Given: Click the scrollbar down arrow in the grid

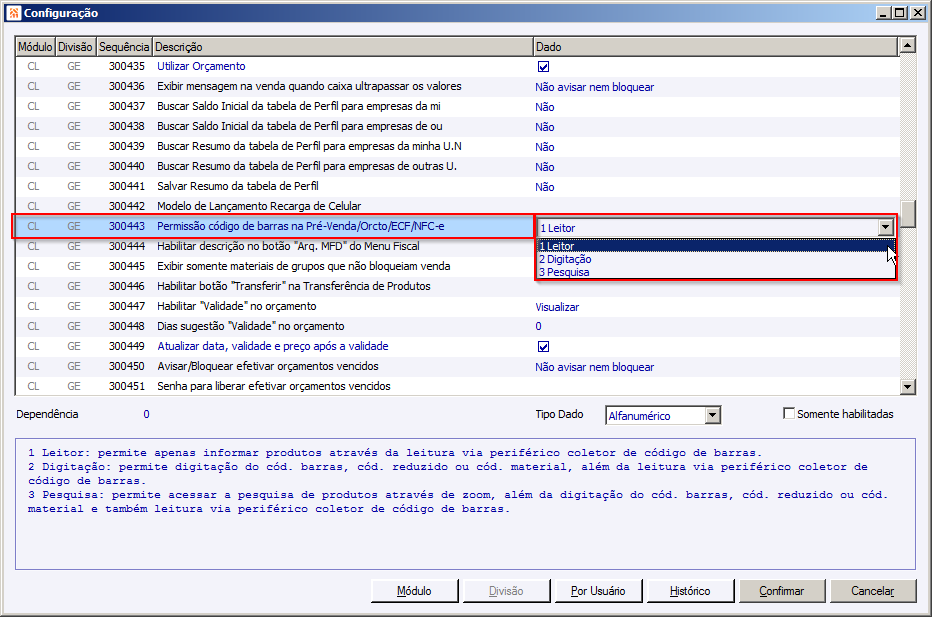Looking at the screenshot, I should coord(907,387).
